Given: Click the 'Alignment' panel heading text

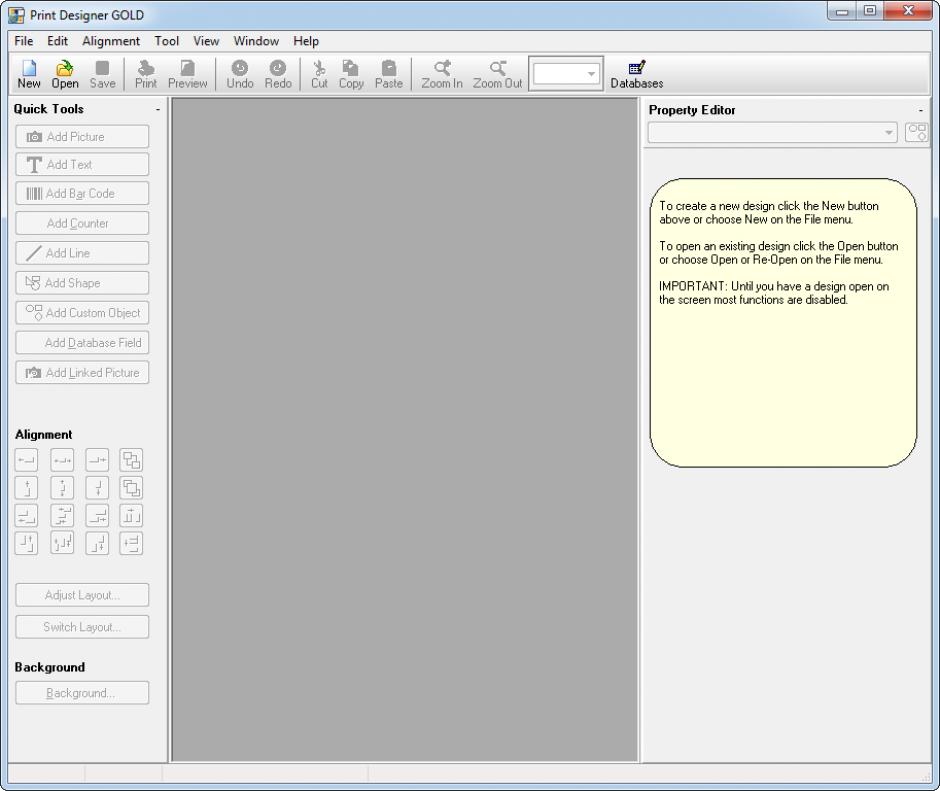Looking at the screenshot, I should click(x=43, y=435).
